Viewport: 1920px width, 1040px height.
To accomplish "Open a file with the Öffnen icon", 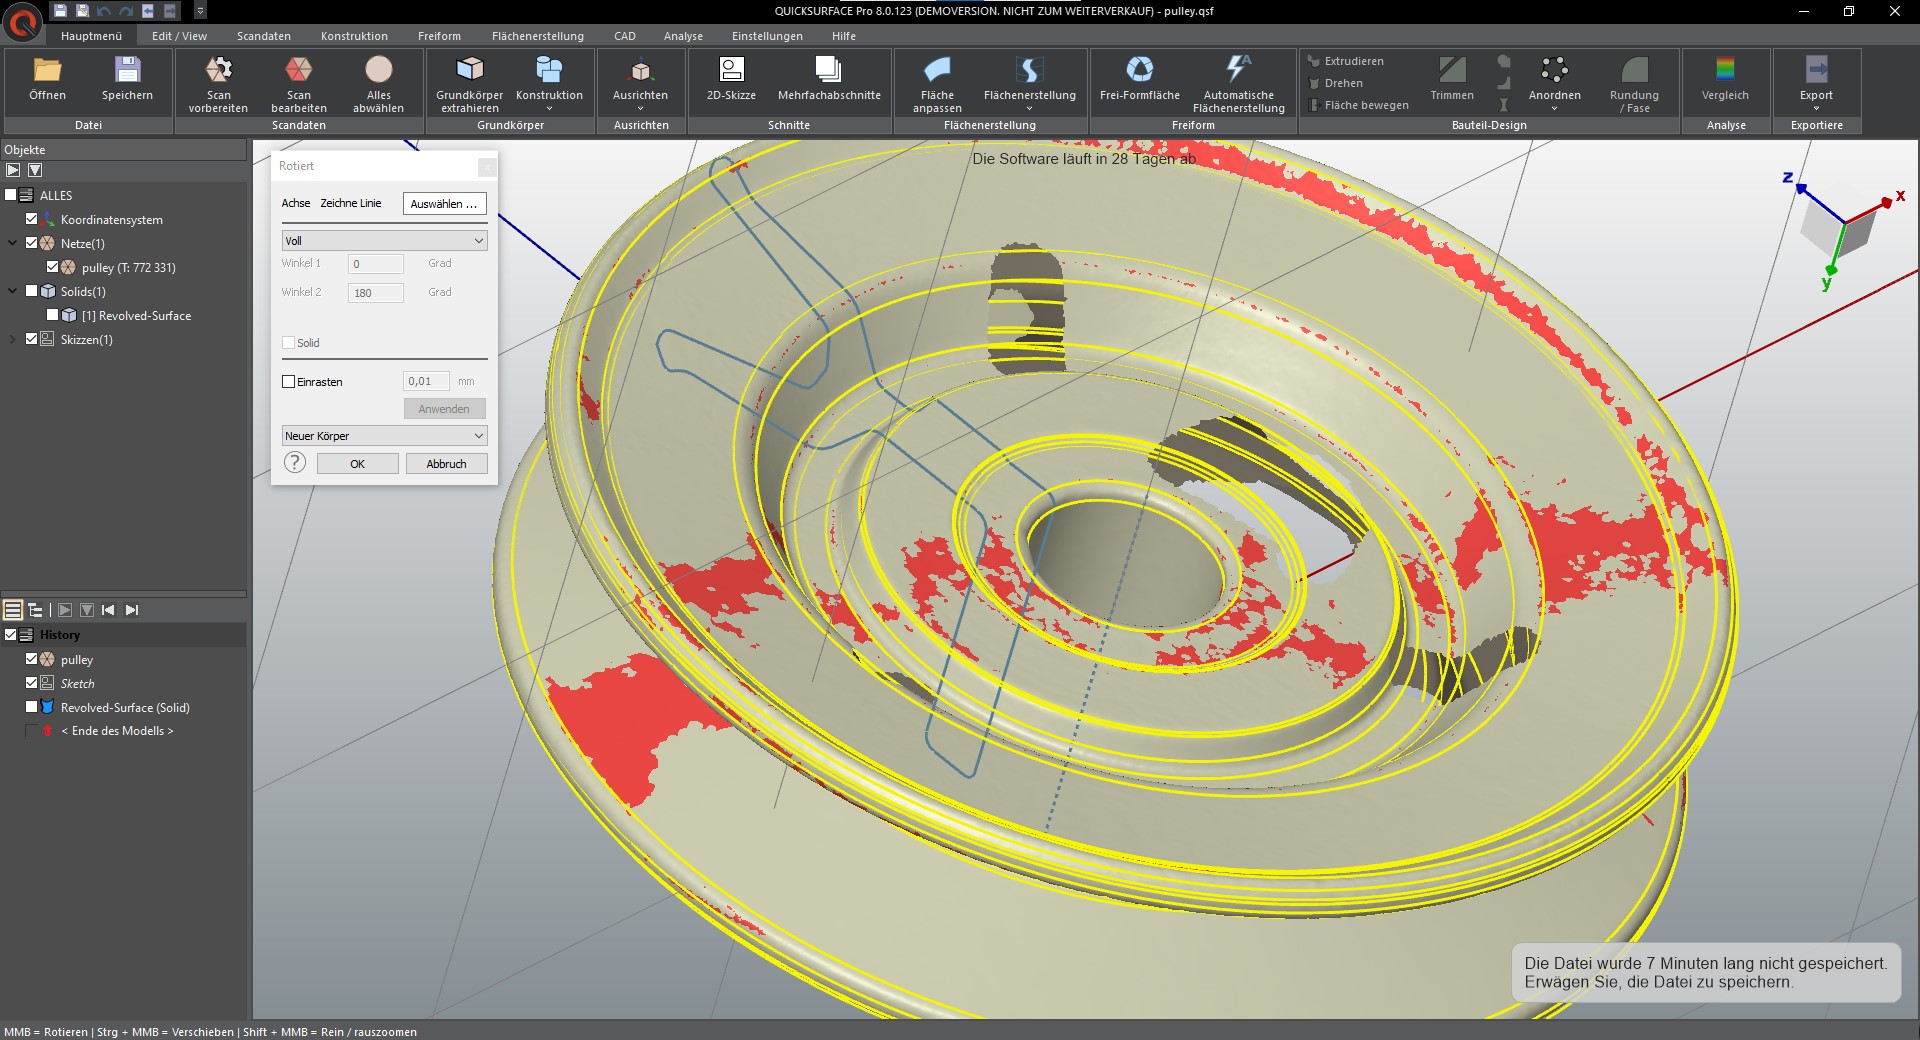I will [x=47, y=79].
